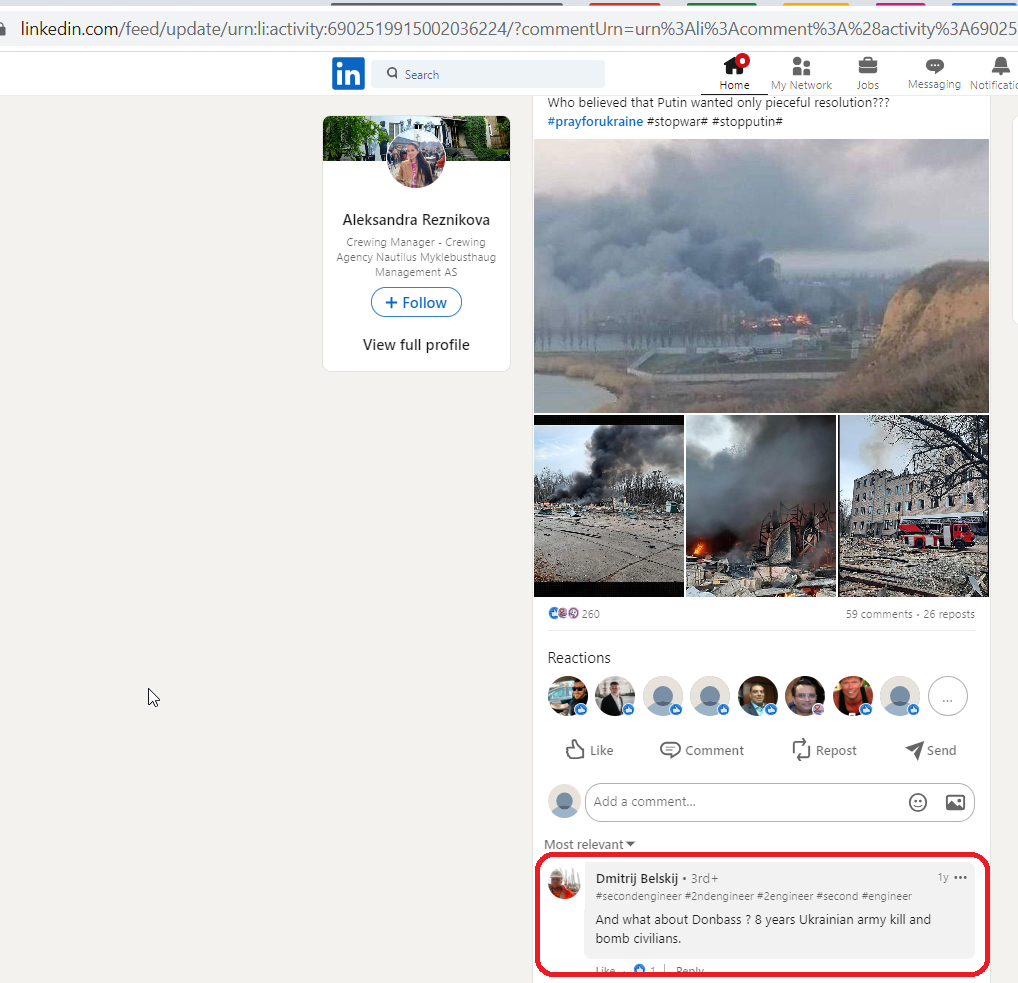Open third reactor's placeholder avatar

[x=662, y=696]
